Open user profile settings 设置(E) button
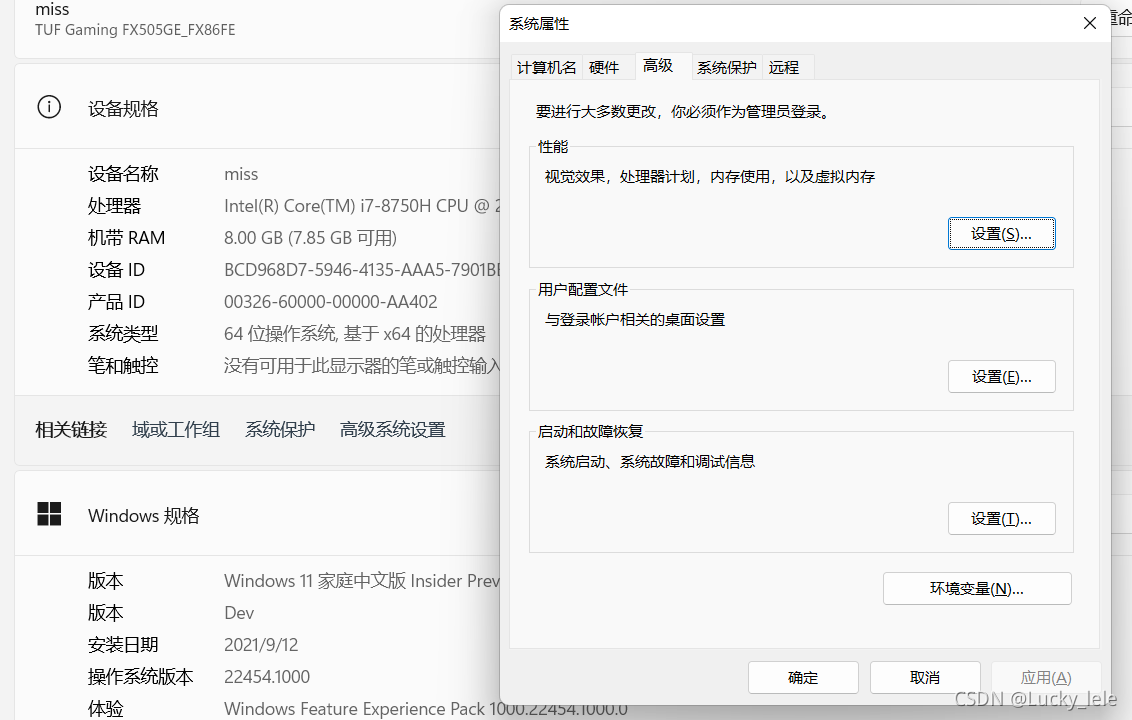Viewport: 1132px width, 720px height. tap(1001, 377)
